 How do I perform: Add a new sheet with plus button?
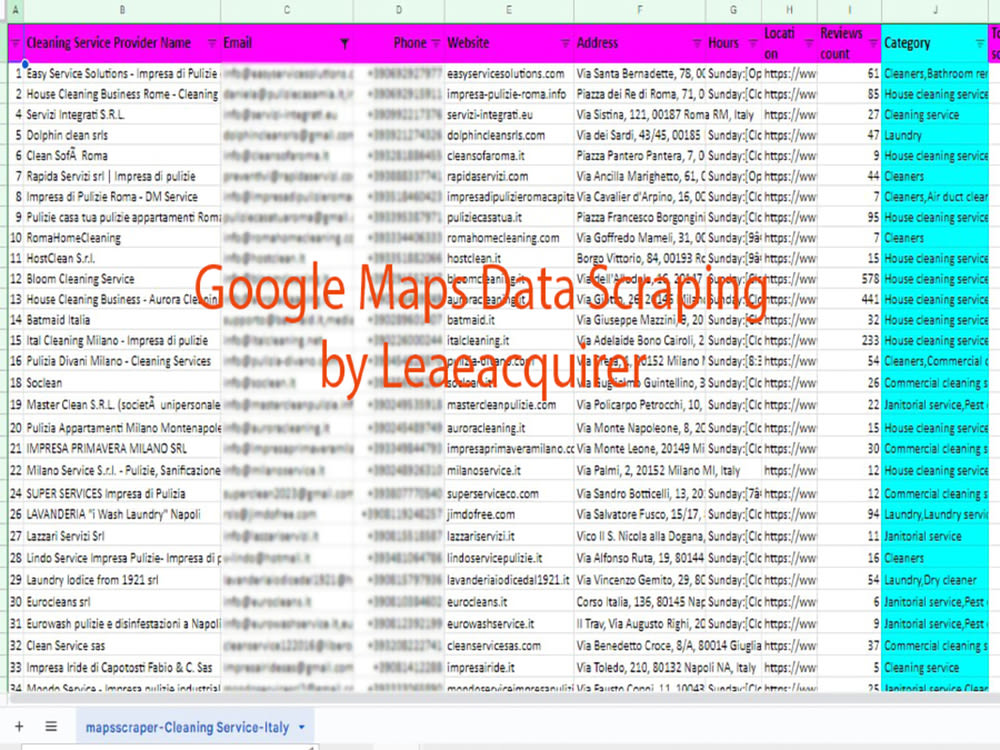point(19,726)
